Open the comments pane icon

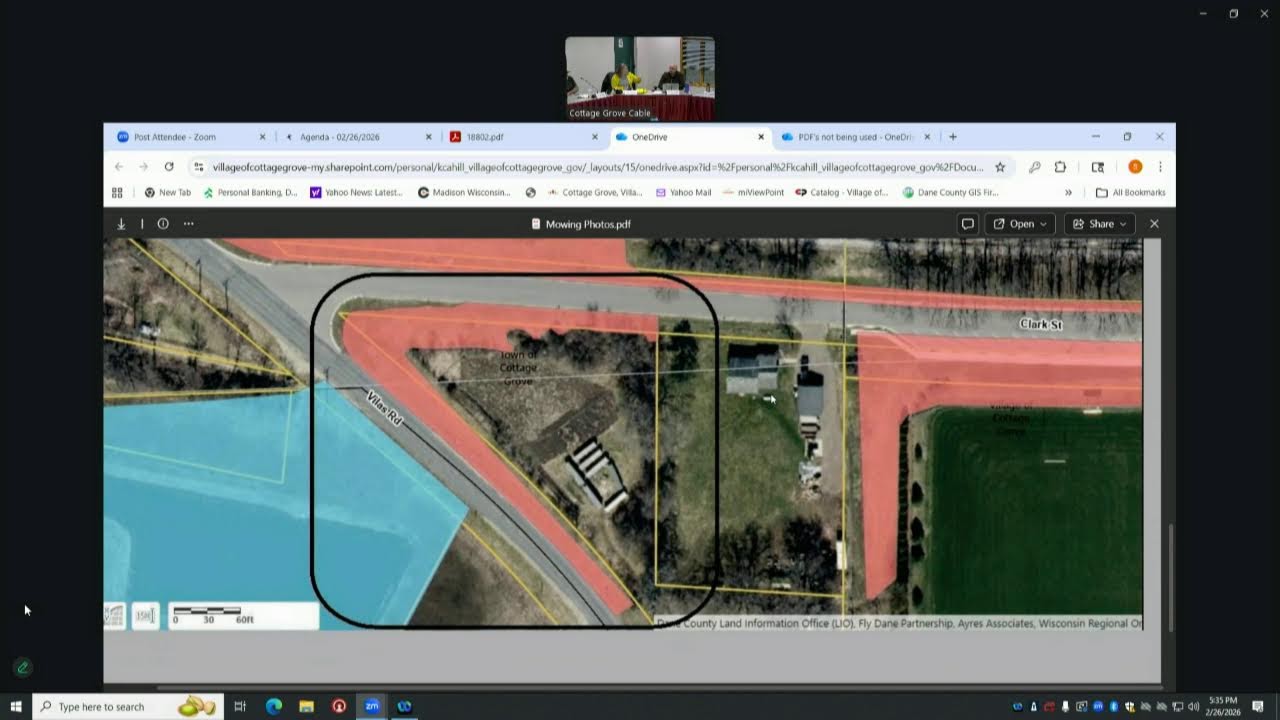[x=967, y=224]
